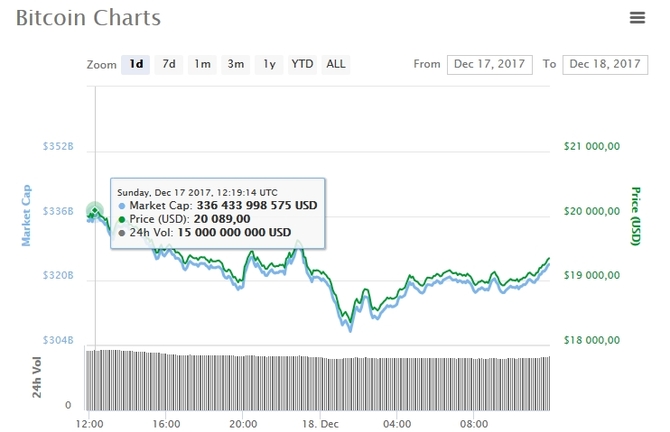Click the YTD zoom button
The height and width of the screenshot is (432, 670).
302,65
